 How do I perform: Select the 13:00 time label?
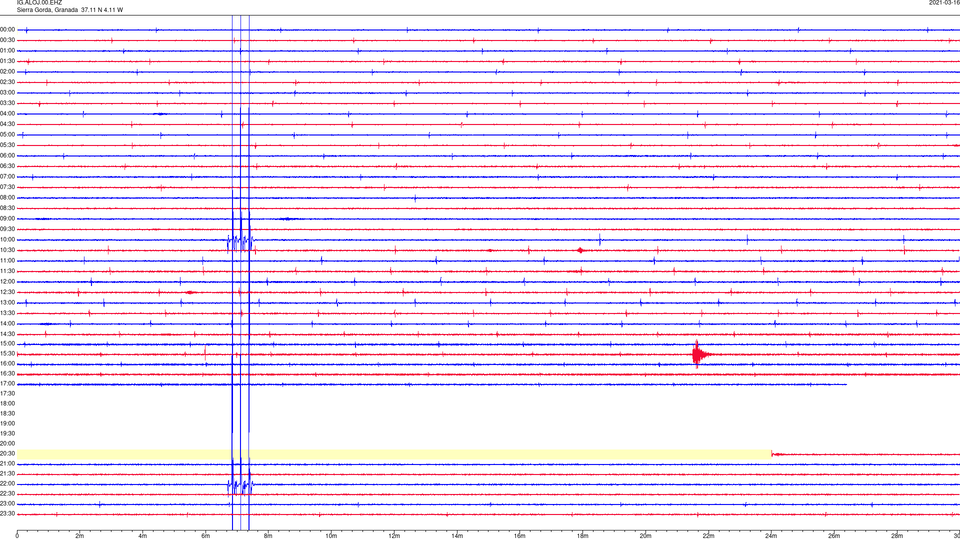click(x=7, y=302)
